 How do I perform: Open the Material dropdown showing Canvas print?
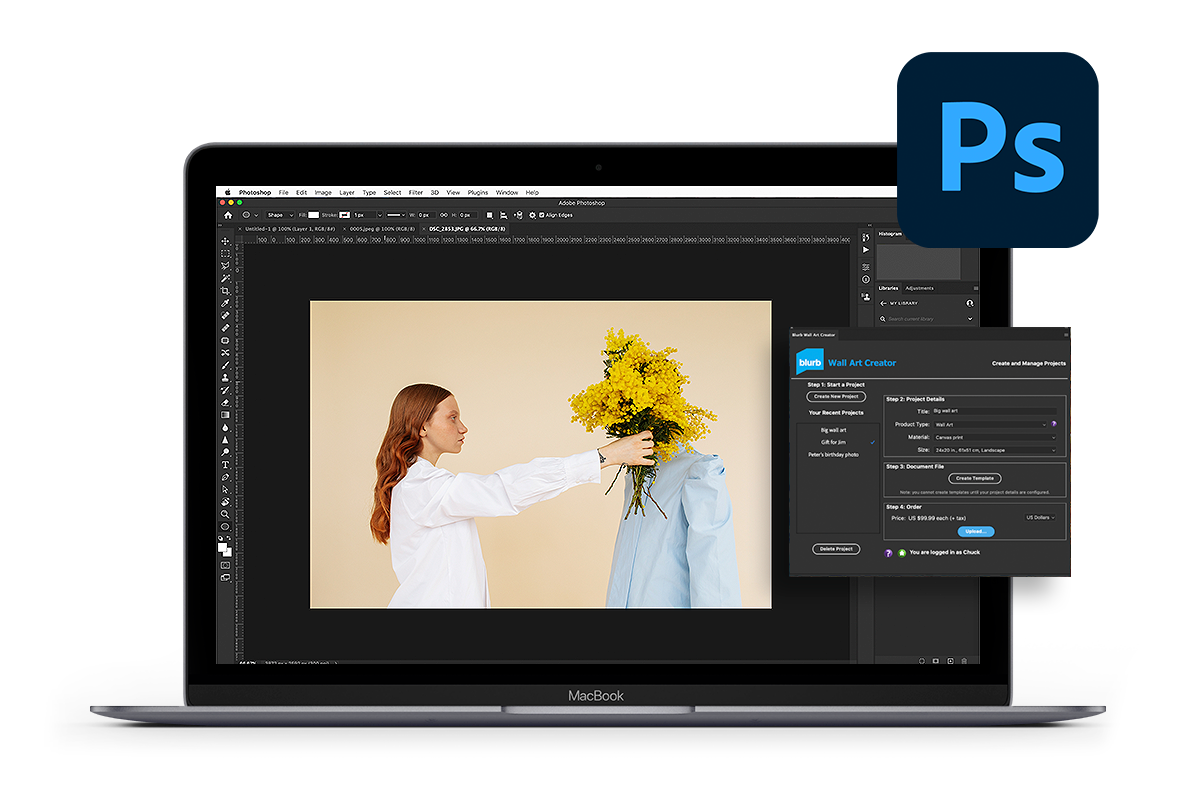994,437
